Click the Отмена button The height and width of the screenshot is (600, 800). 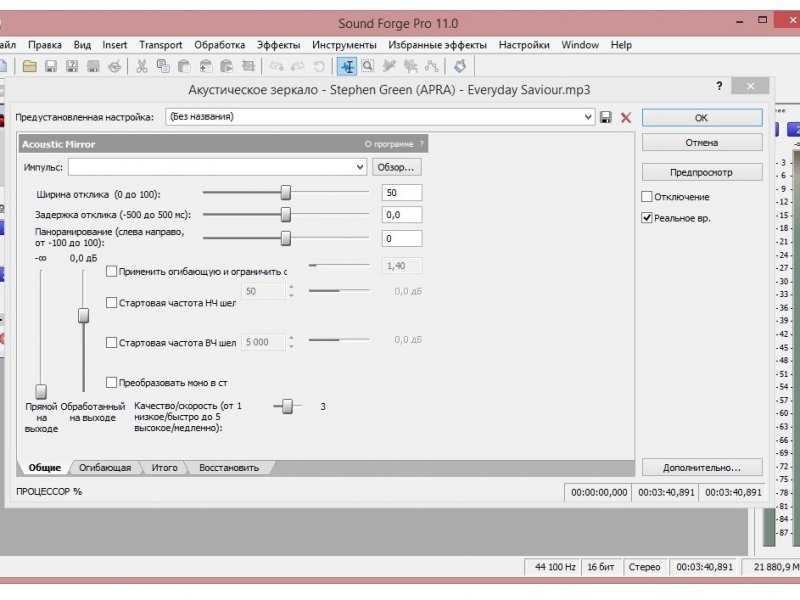click(702, 142)
